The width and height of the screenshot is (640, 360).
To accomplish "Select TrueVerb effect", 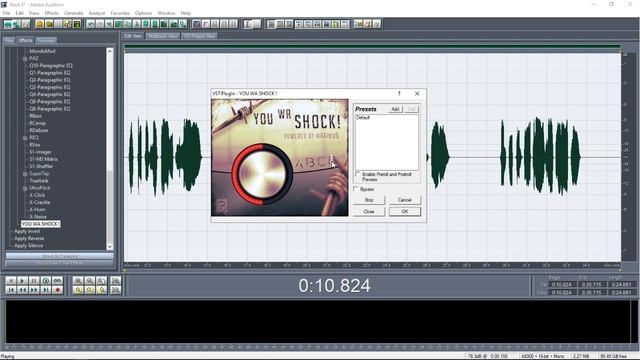I will (39, 181).
